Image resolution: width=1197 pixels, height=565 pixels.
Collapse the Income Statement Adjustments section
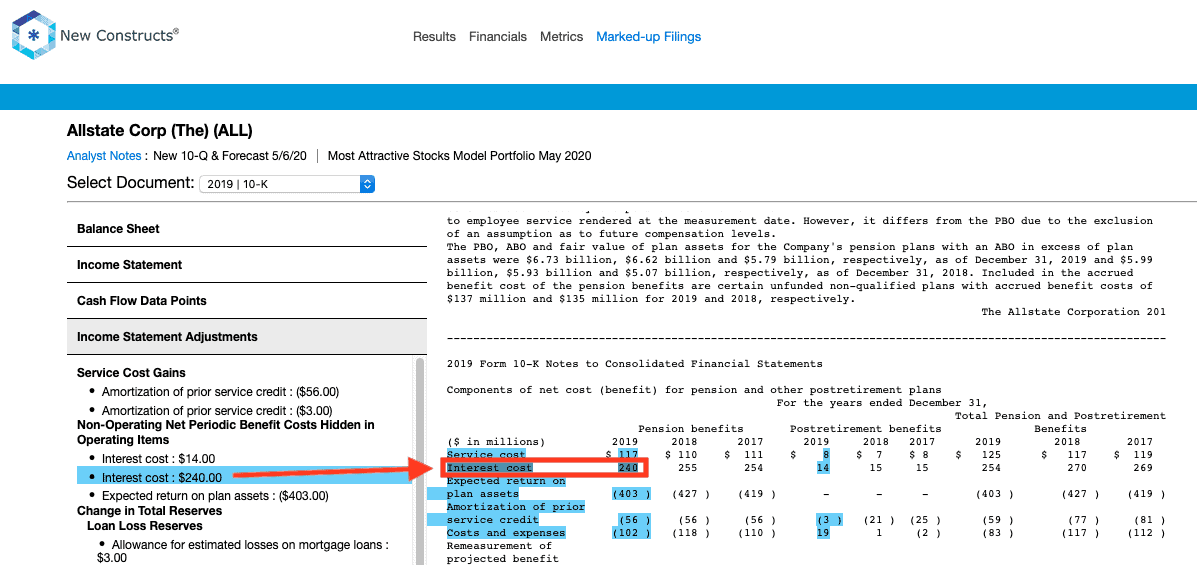247,337
